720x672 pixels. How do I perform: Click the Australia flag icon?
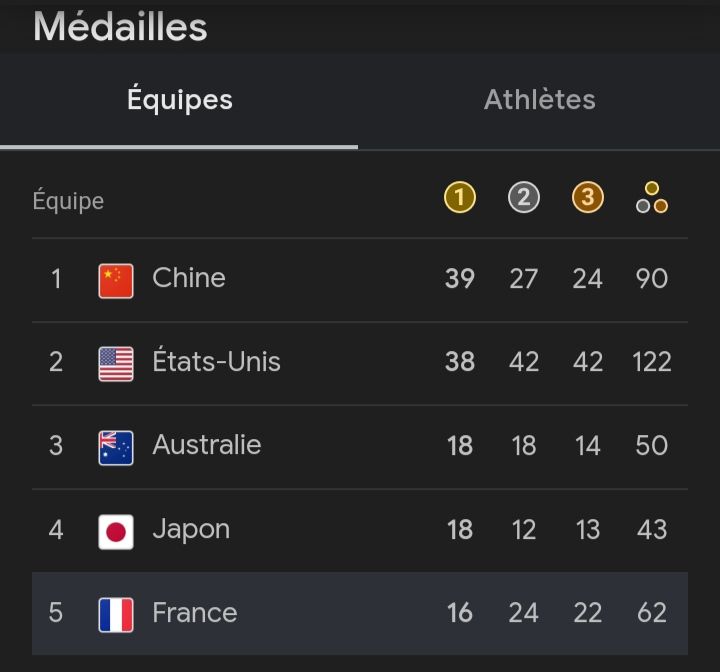coord(116,447)
